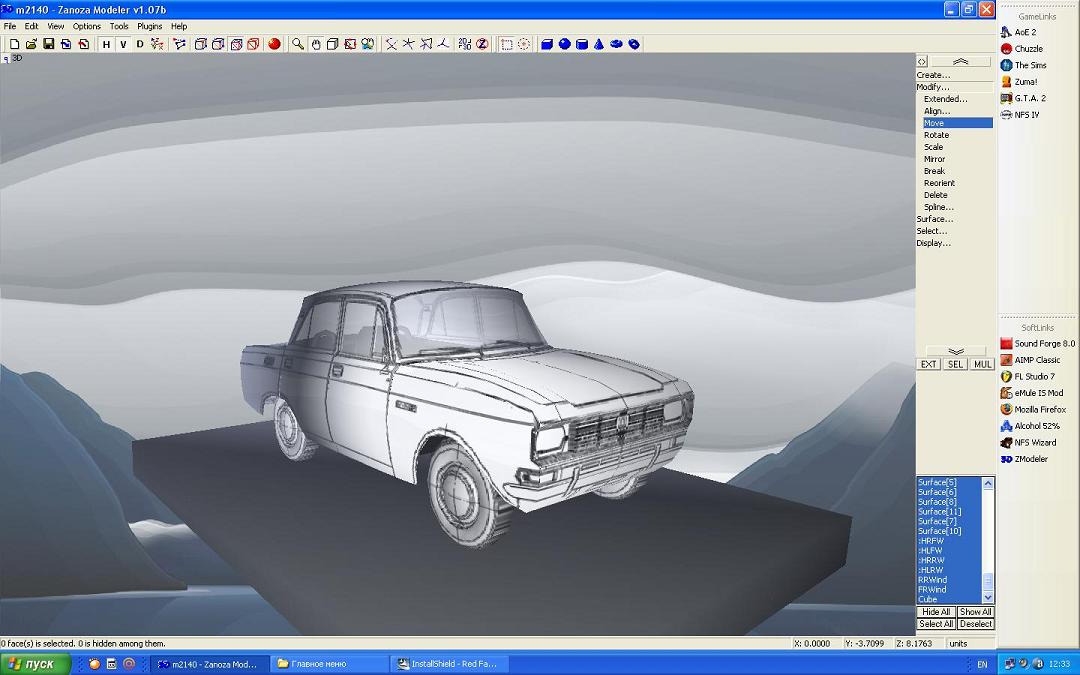Viewport: 1080px width, 675px height.
Task: Create a blue cube primitive
Action: click(547, 44)
